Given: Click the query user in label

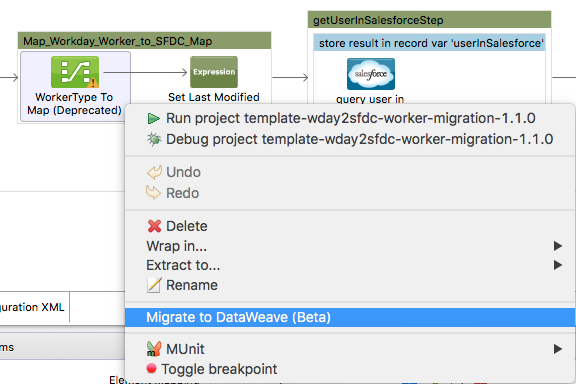Looking at the screenshot, I should pos(370,99).
